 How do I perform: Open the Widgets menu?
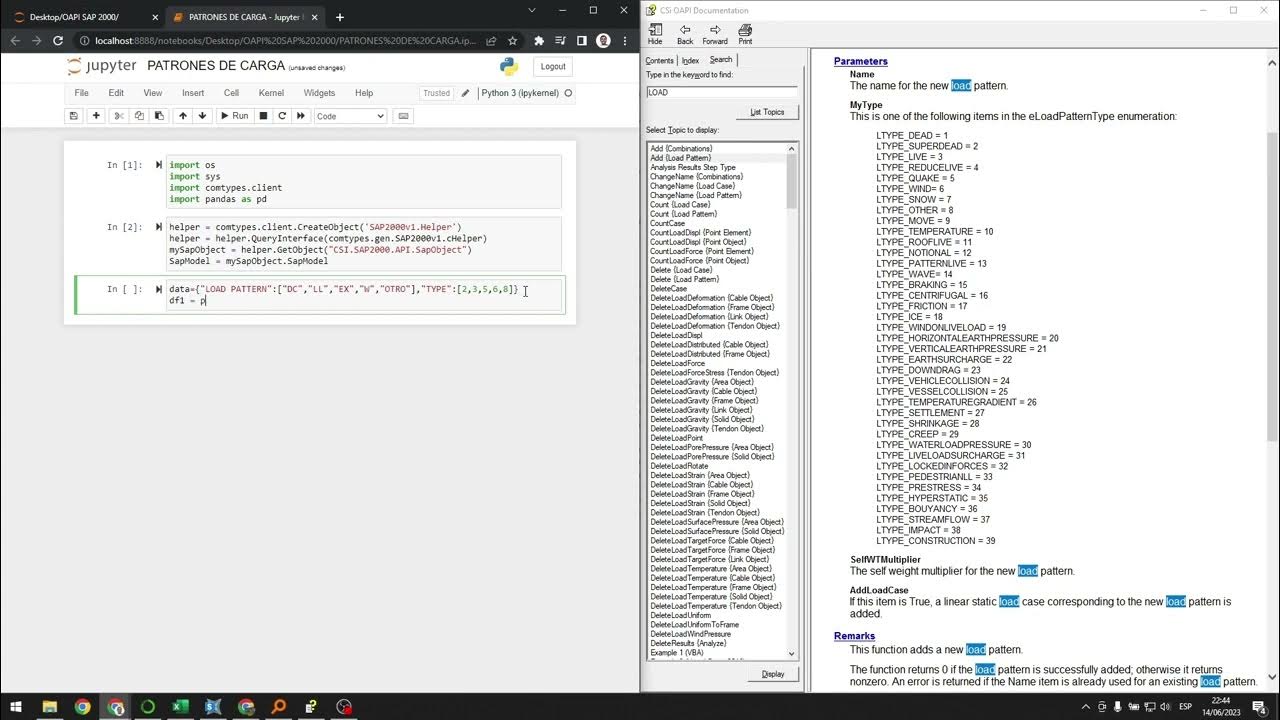319,93
